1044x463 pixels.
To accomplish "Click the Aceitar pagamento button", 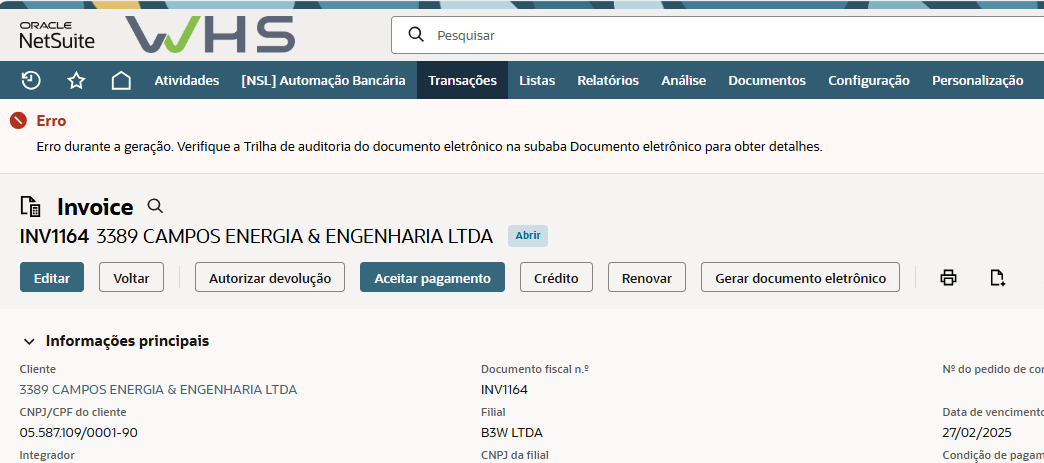I will (432, 277).
